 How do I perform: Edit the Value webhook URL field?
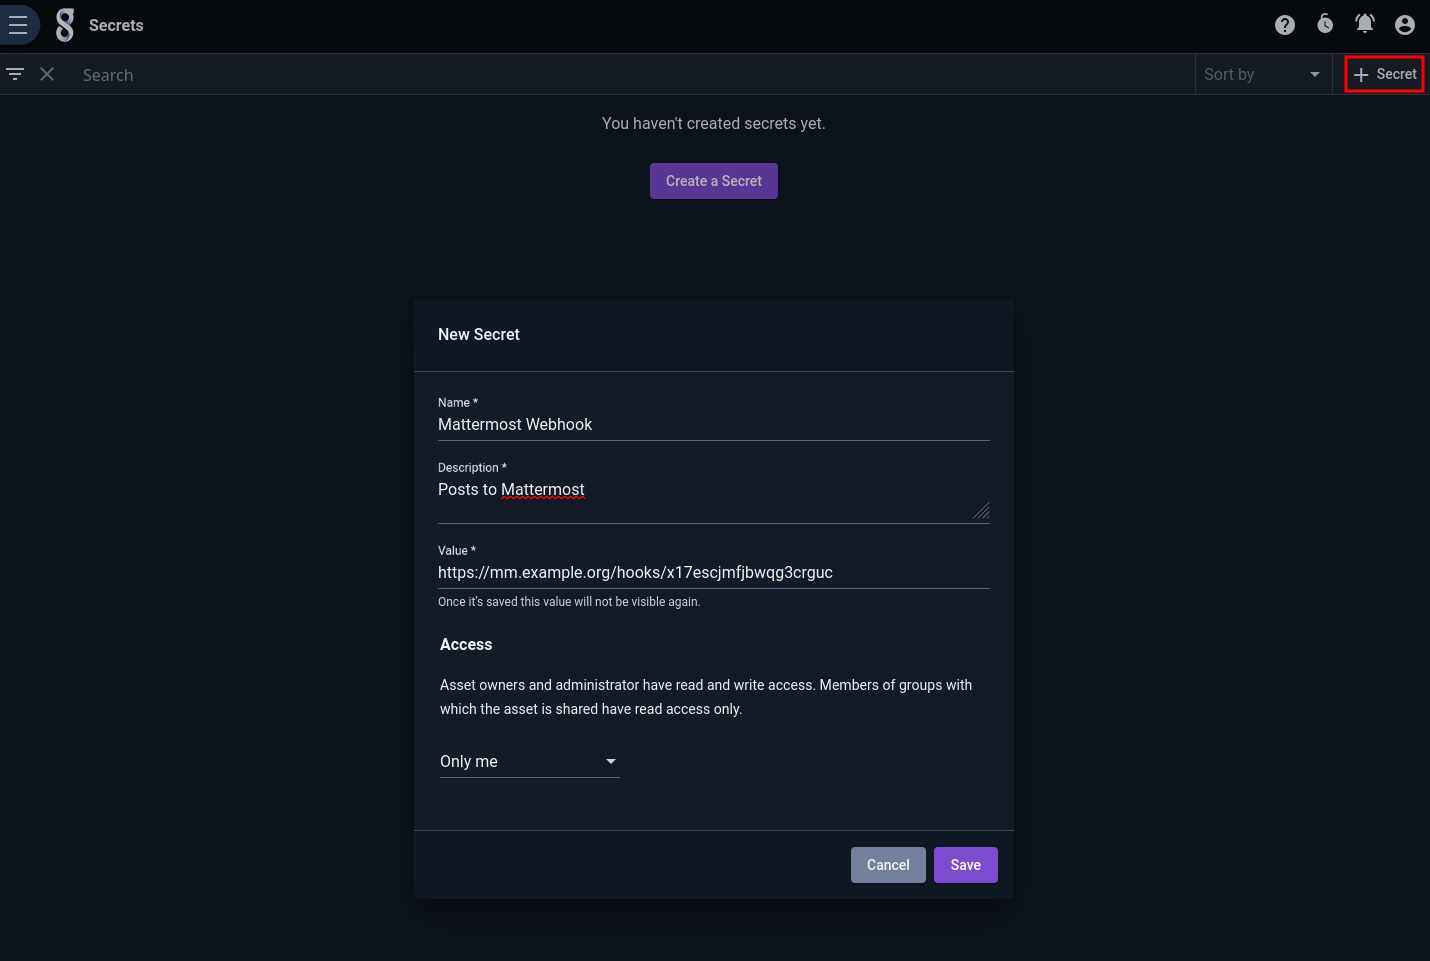tap(714, 573)
